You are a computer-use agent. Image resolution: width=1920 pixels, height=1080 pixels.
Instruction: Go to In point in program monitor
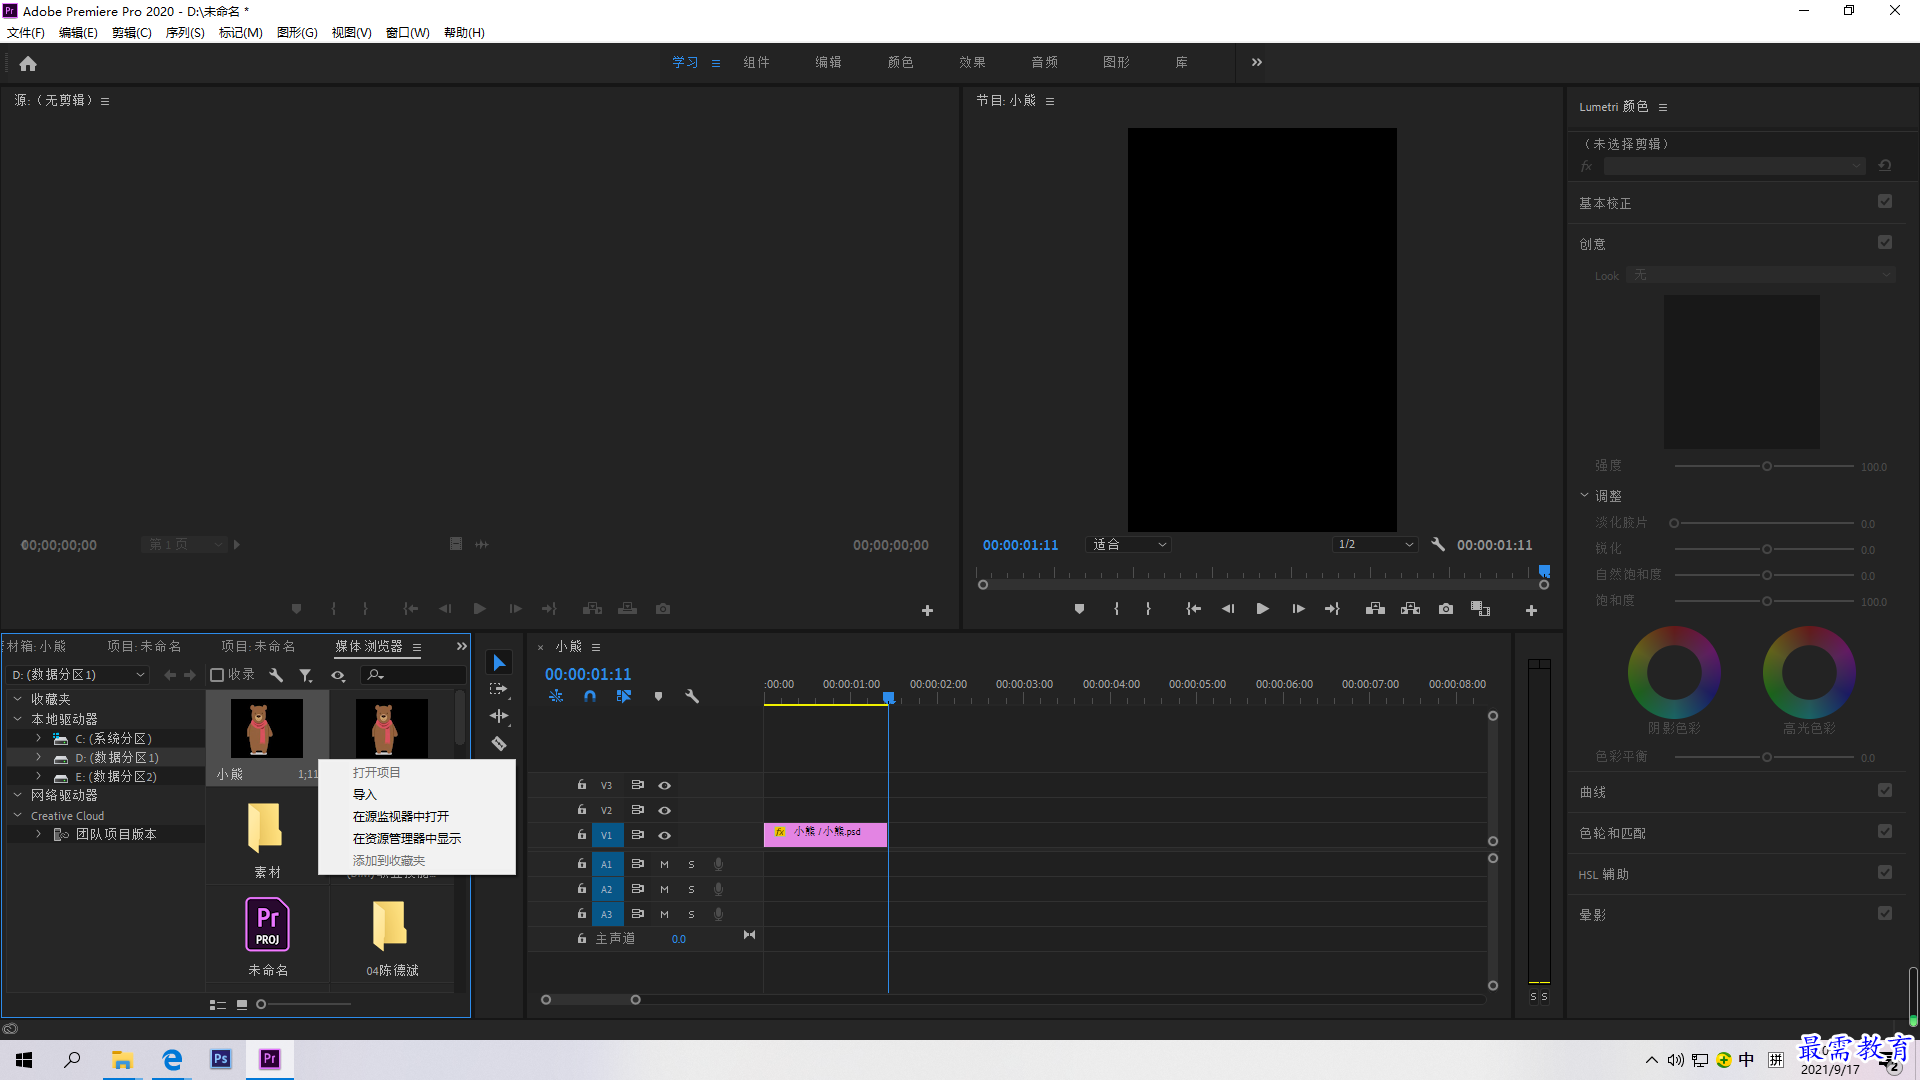pos(1193,609)
